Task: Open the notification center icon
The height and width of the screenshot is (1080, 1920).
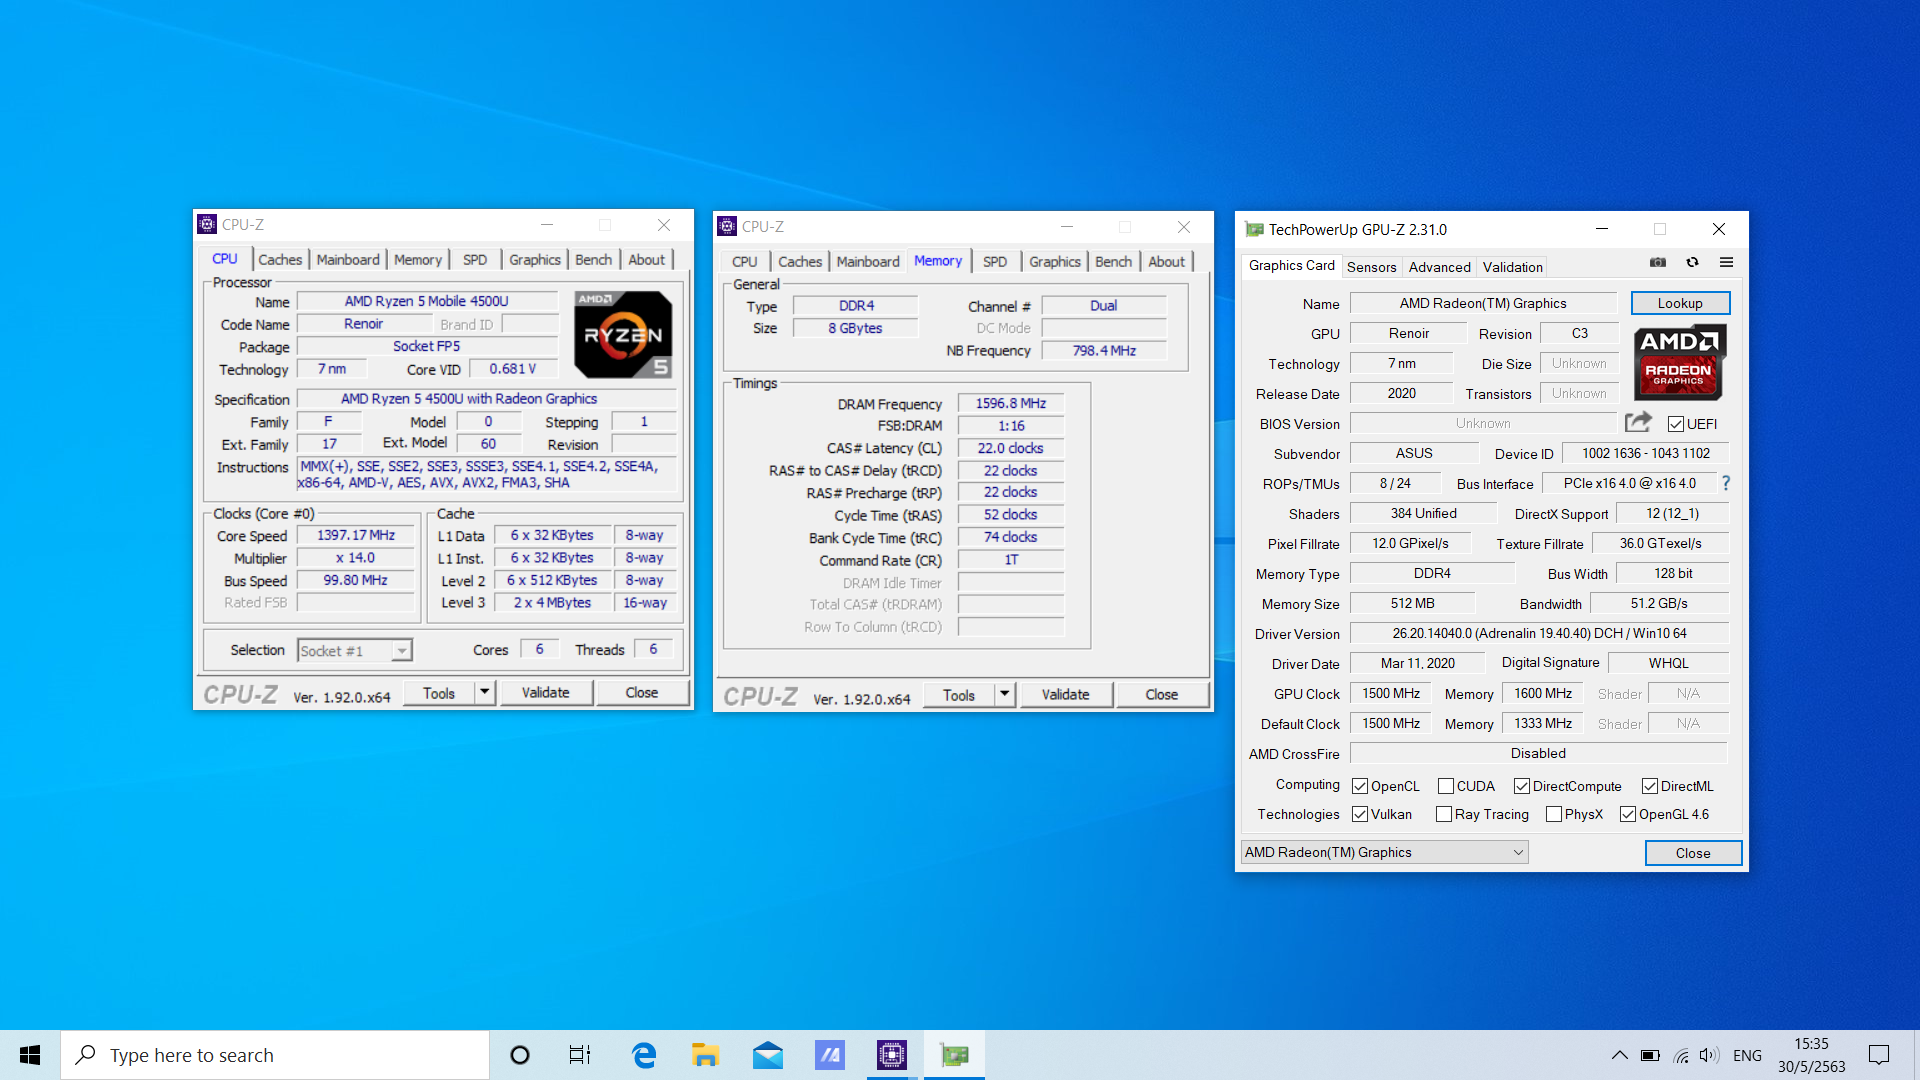Action: pos(1879,1055)
